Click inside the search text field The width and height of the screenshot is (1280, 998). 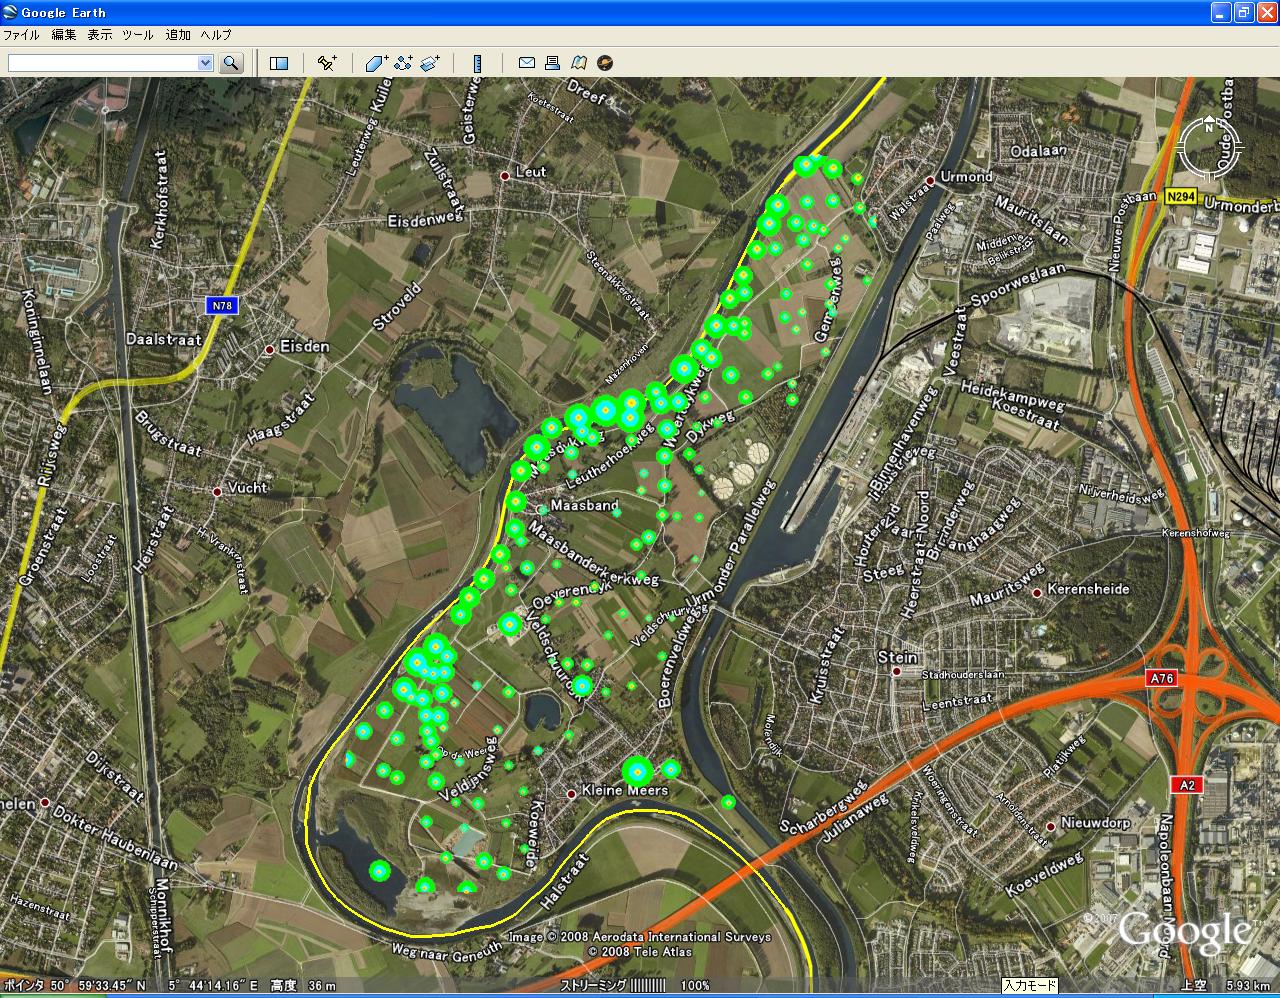tap(102, 63)
